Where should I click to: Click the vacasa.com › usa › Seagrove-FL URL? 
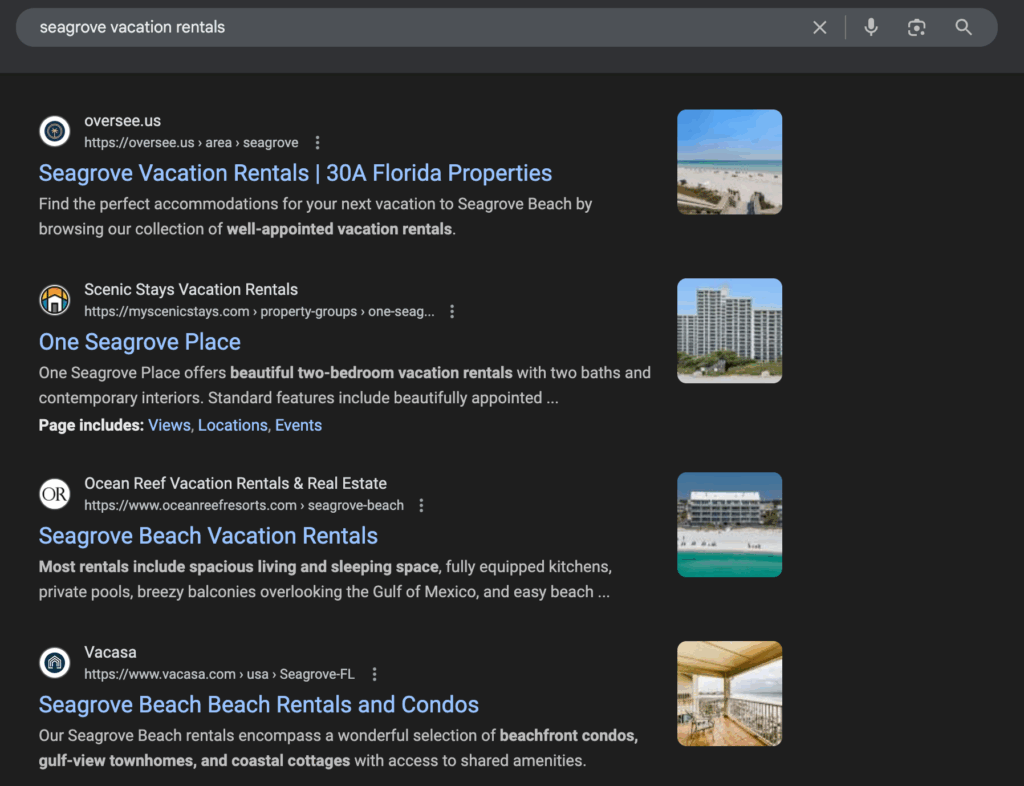click(219, 674)
